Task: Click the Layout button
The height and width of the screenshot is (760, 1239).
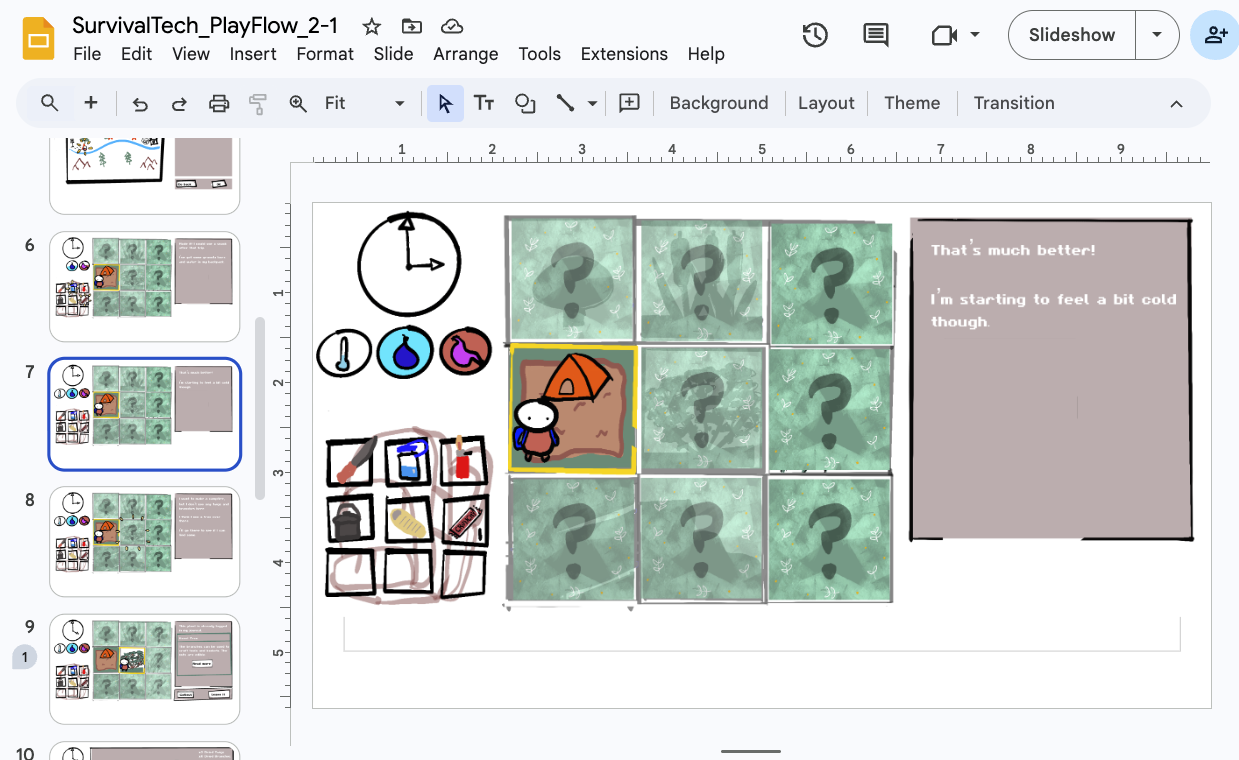Action: pos(826,103)
